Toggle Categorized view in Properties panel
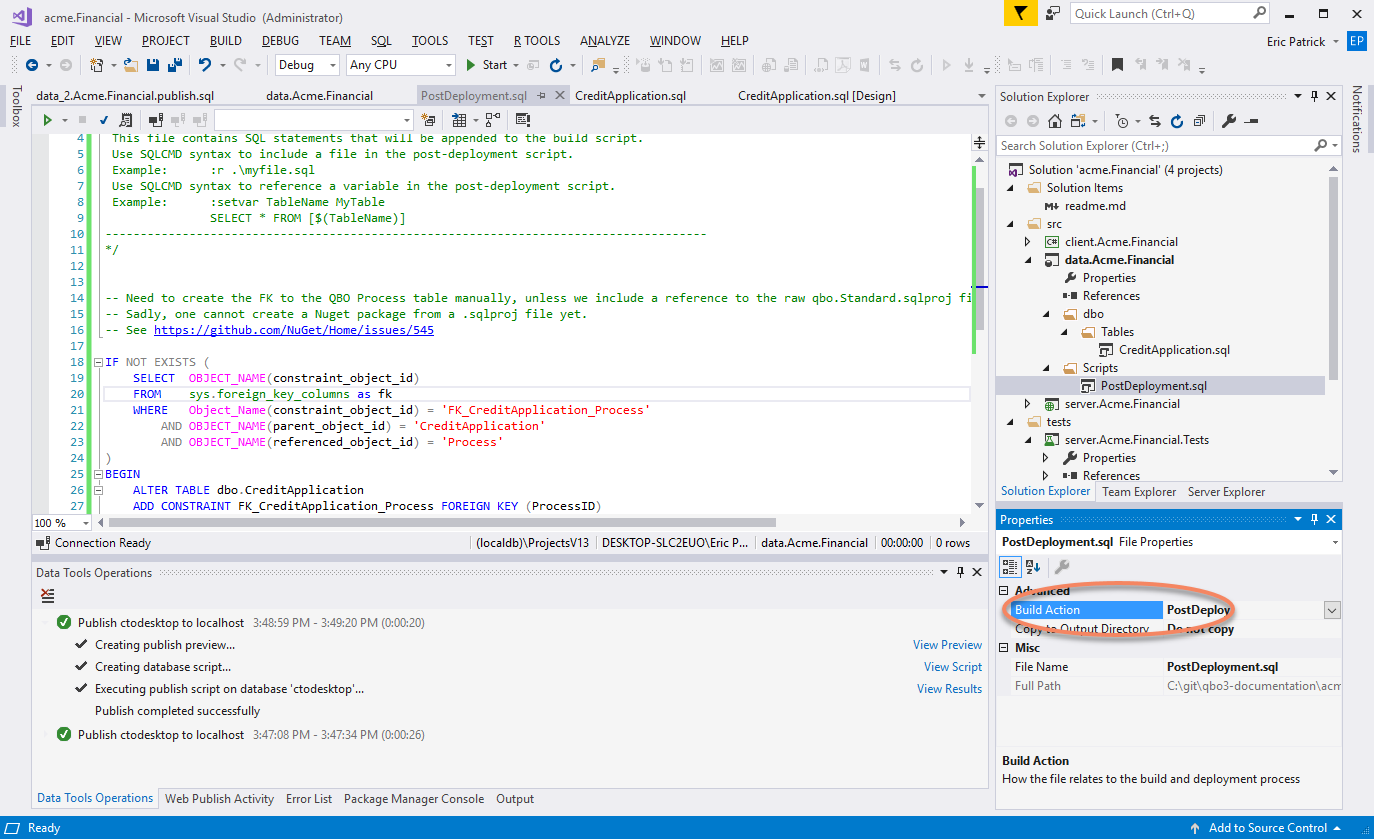 [1010, 567]
